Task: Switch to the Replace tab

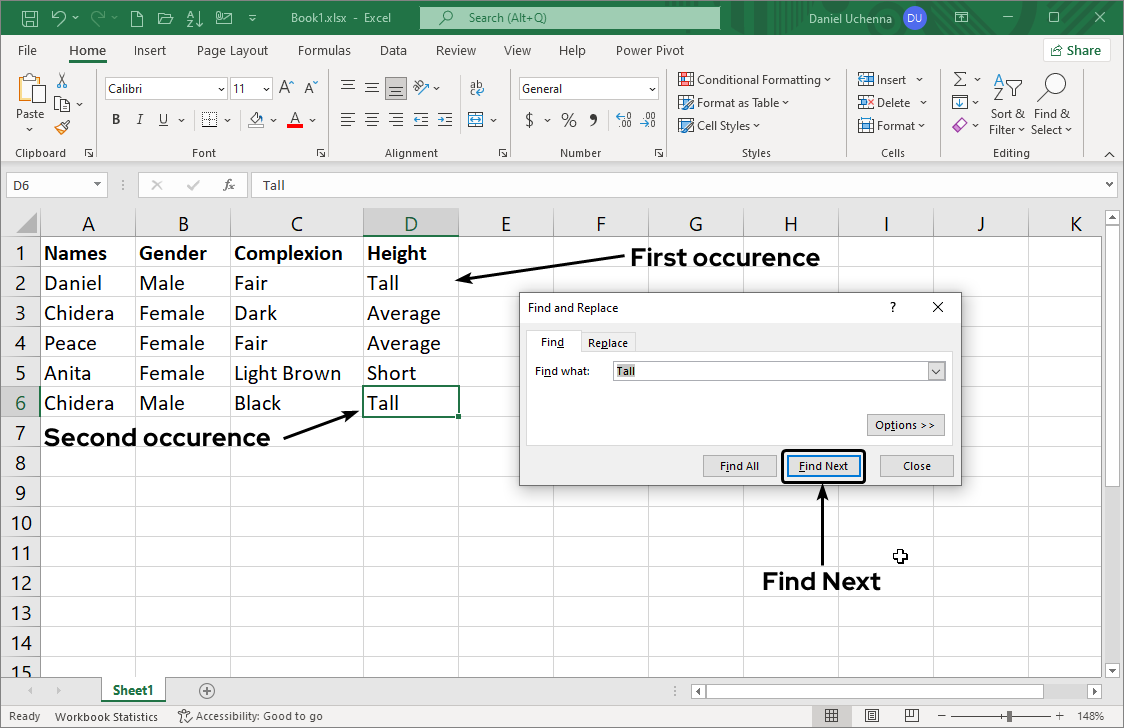Action: click(608, 343)
